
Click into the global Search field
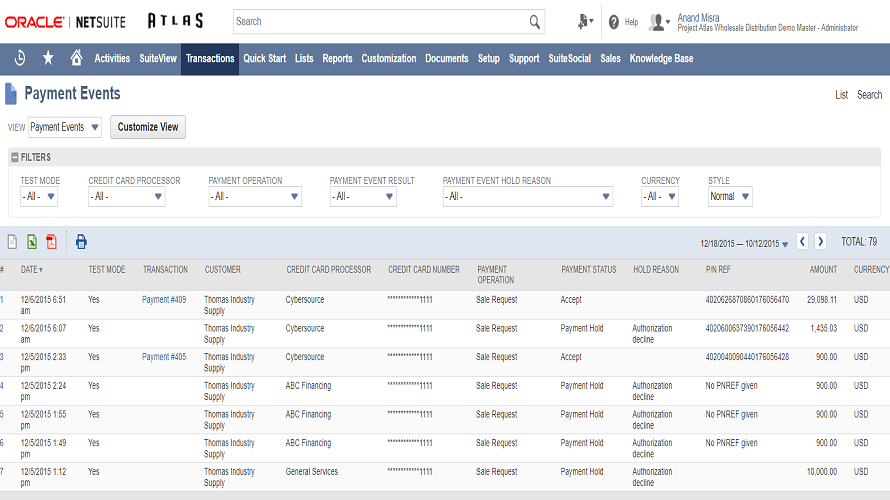pos(380,22)
